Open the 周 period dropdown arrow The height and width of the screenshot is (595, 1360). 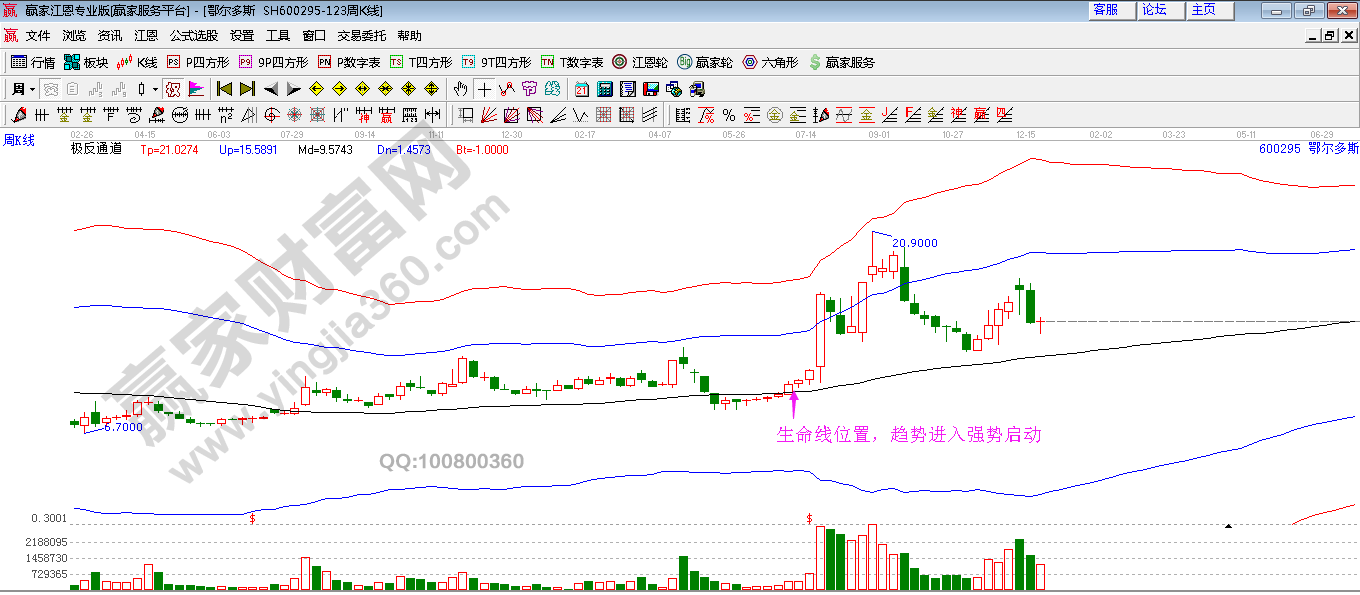pos(31,88)
